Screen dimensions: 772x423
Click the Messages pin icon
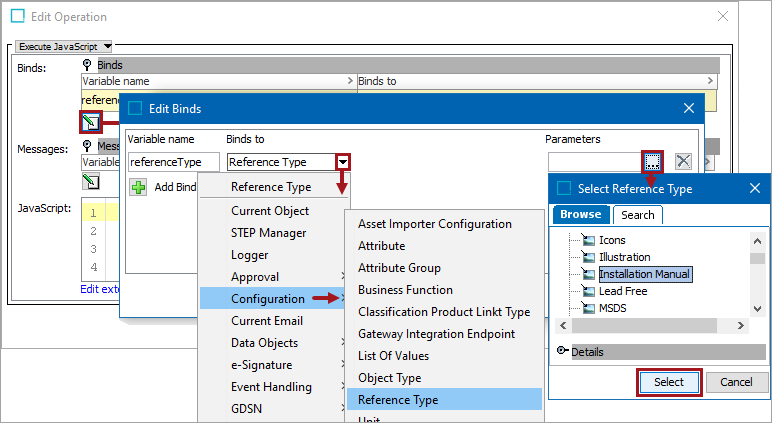coord(87,146)
